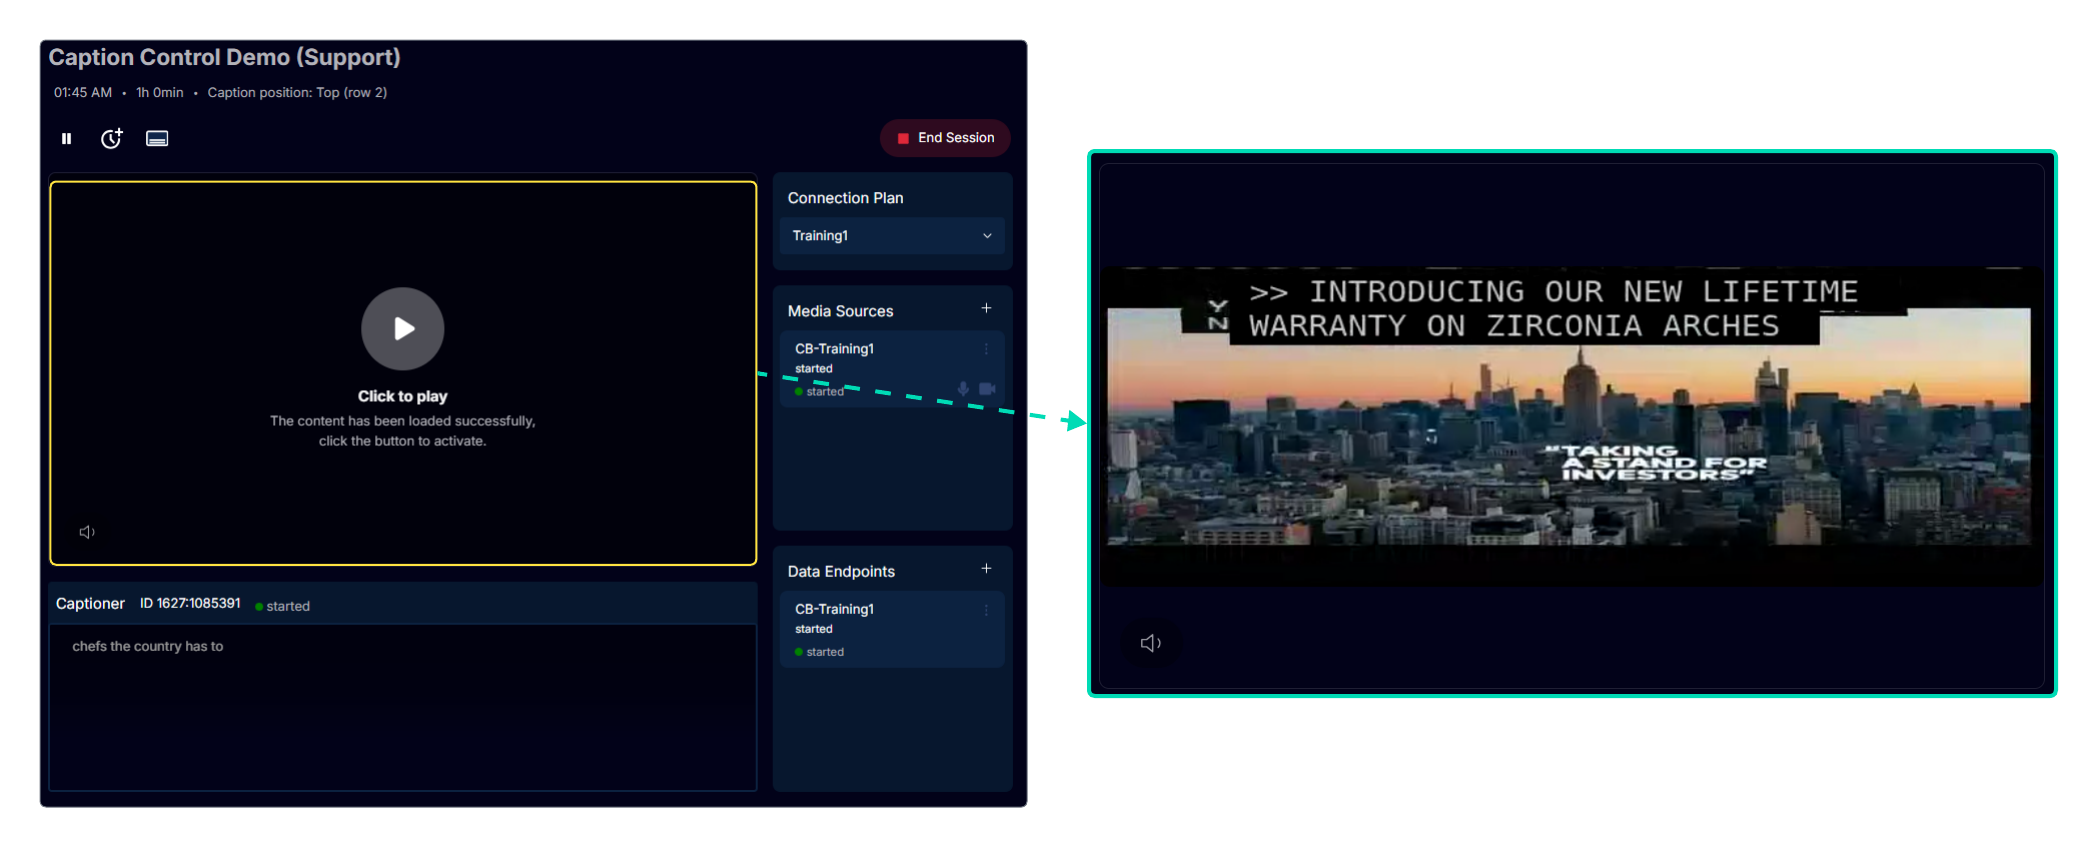Open the caption position settings icon
The height and width of the screenshot is (847, 2096).
tap(157, 139)
